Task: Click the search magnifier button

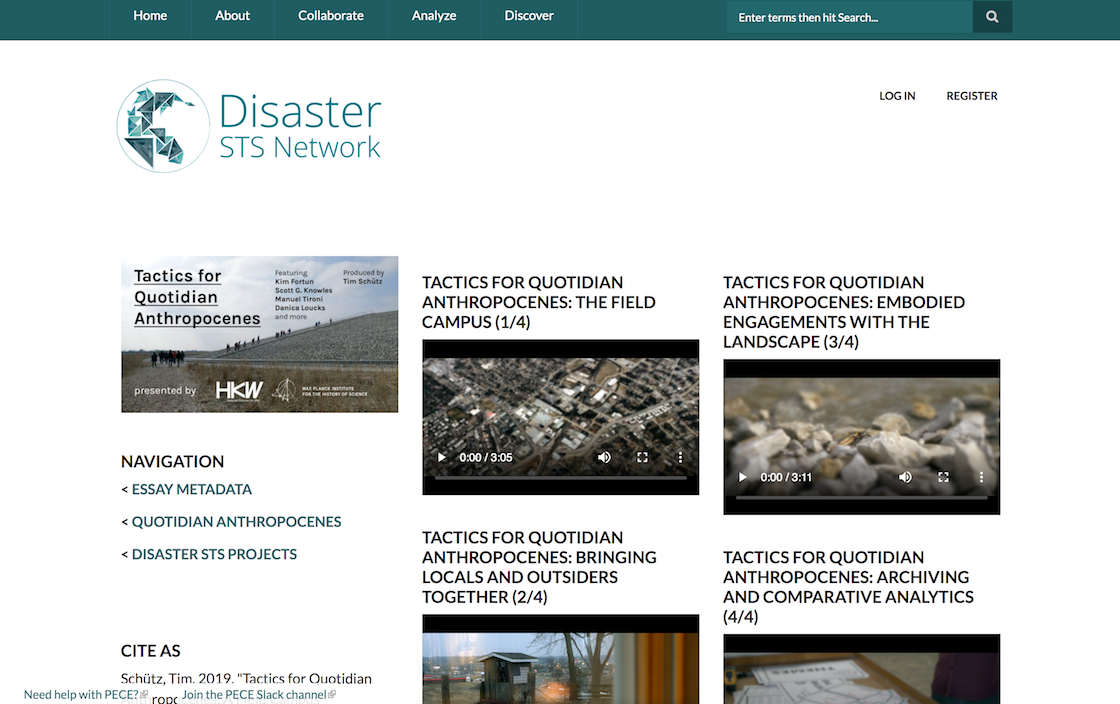Action: click(992, 17)
